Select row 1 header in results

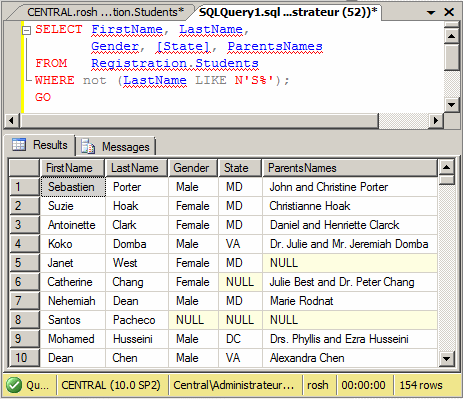pyautogui.click(x=24, y=187)
